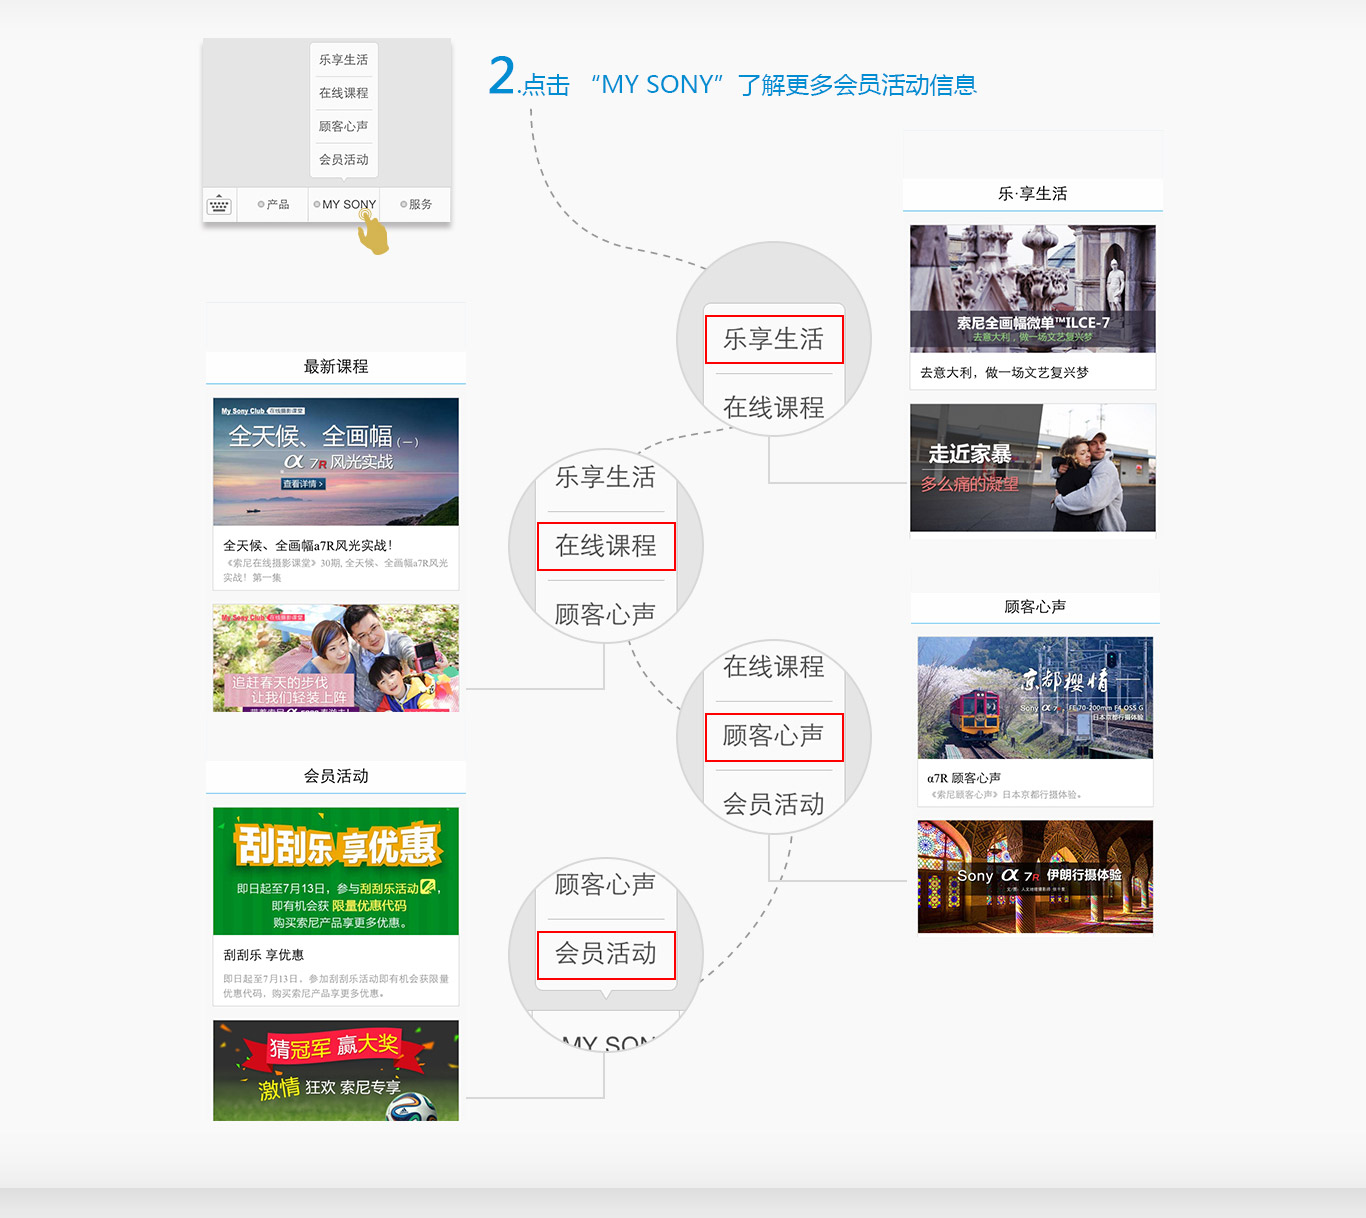Select 乐享生活 in the phone popup menu
The image size is (1366, 1218).
click(x=343, y=60)
